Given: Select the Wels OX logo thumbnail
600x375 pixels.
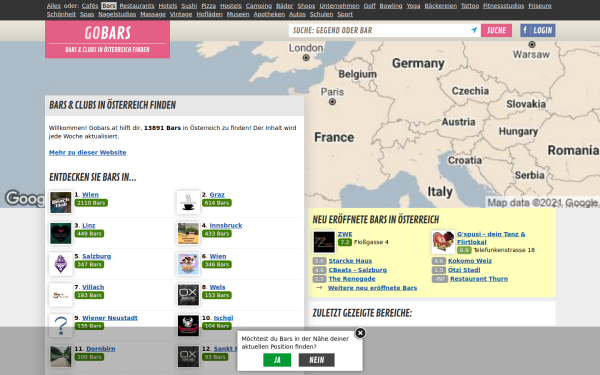Looking at the screenshot, I should coord(188,295).
